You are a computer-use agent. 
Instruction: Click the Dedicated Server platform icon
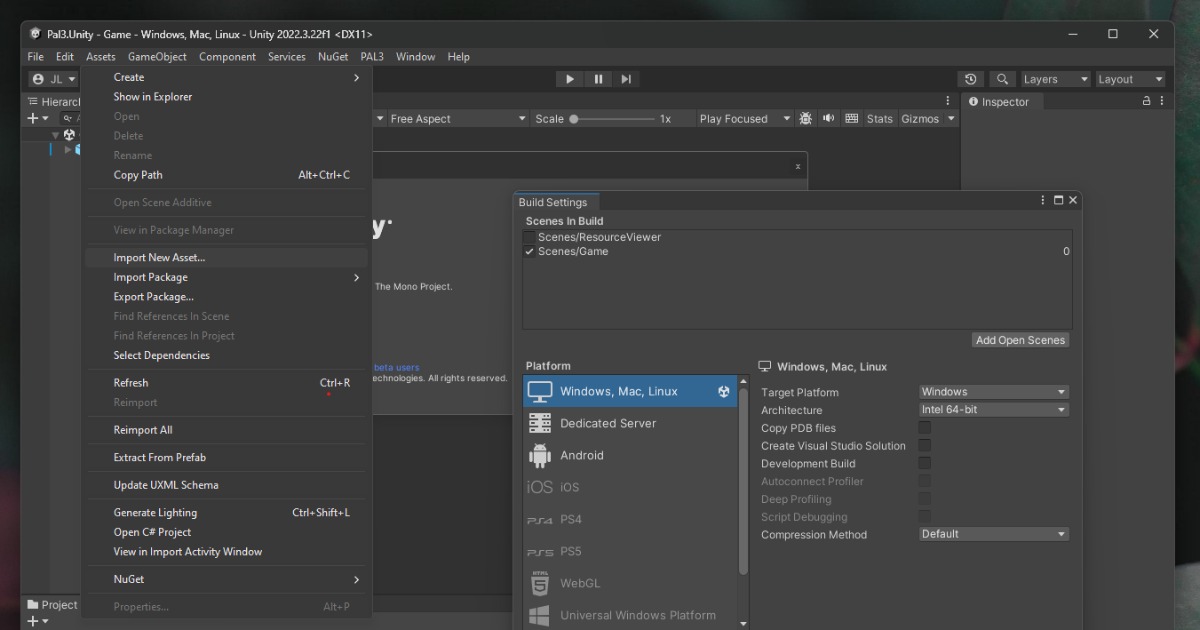tap(540, 423)
